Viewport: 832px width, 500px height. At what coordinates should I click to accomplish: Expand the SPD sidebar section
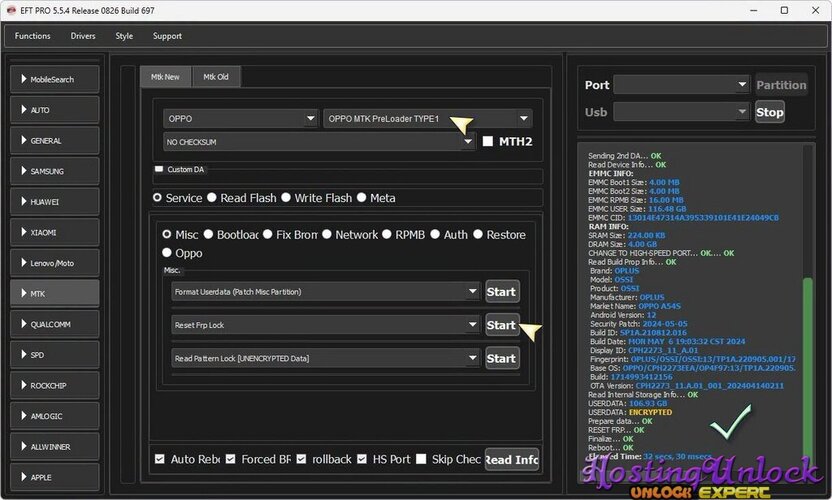(54, 355)
